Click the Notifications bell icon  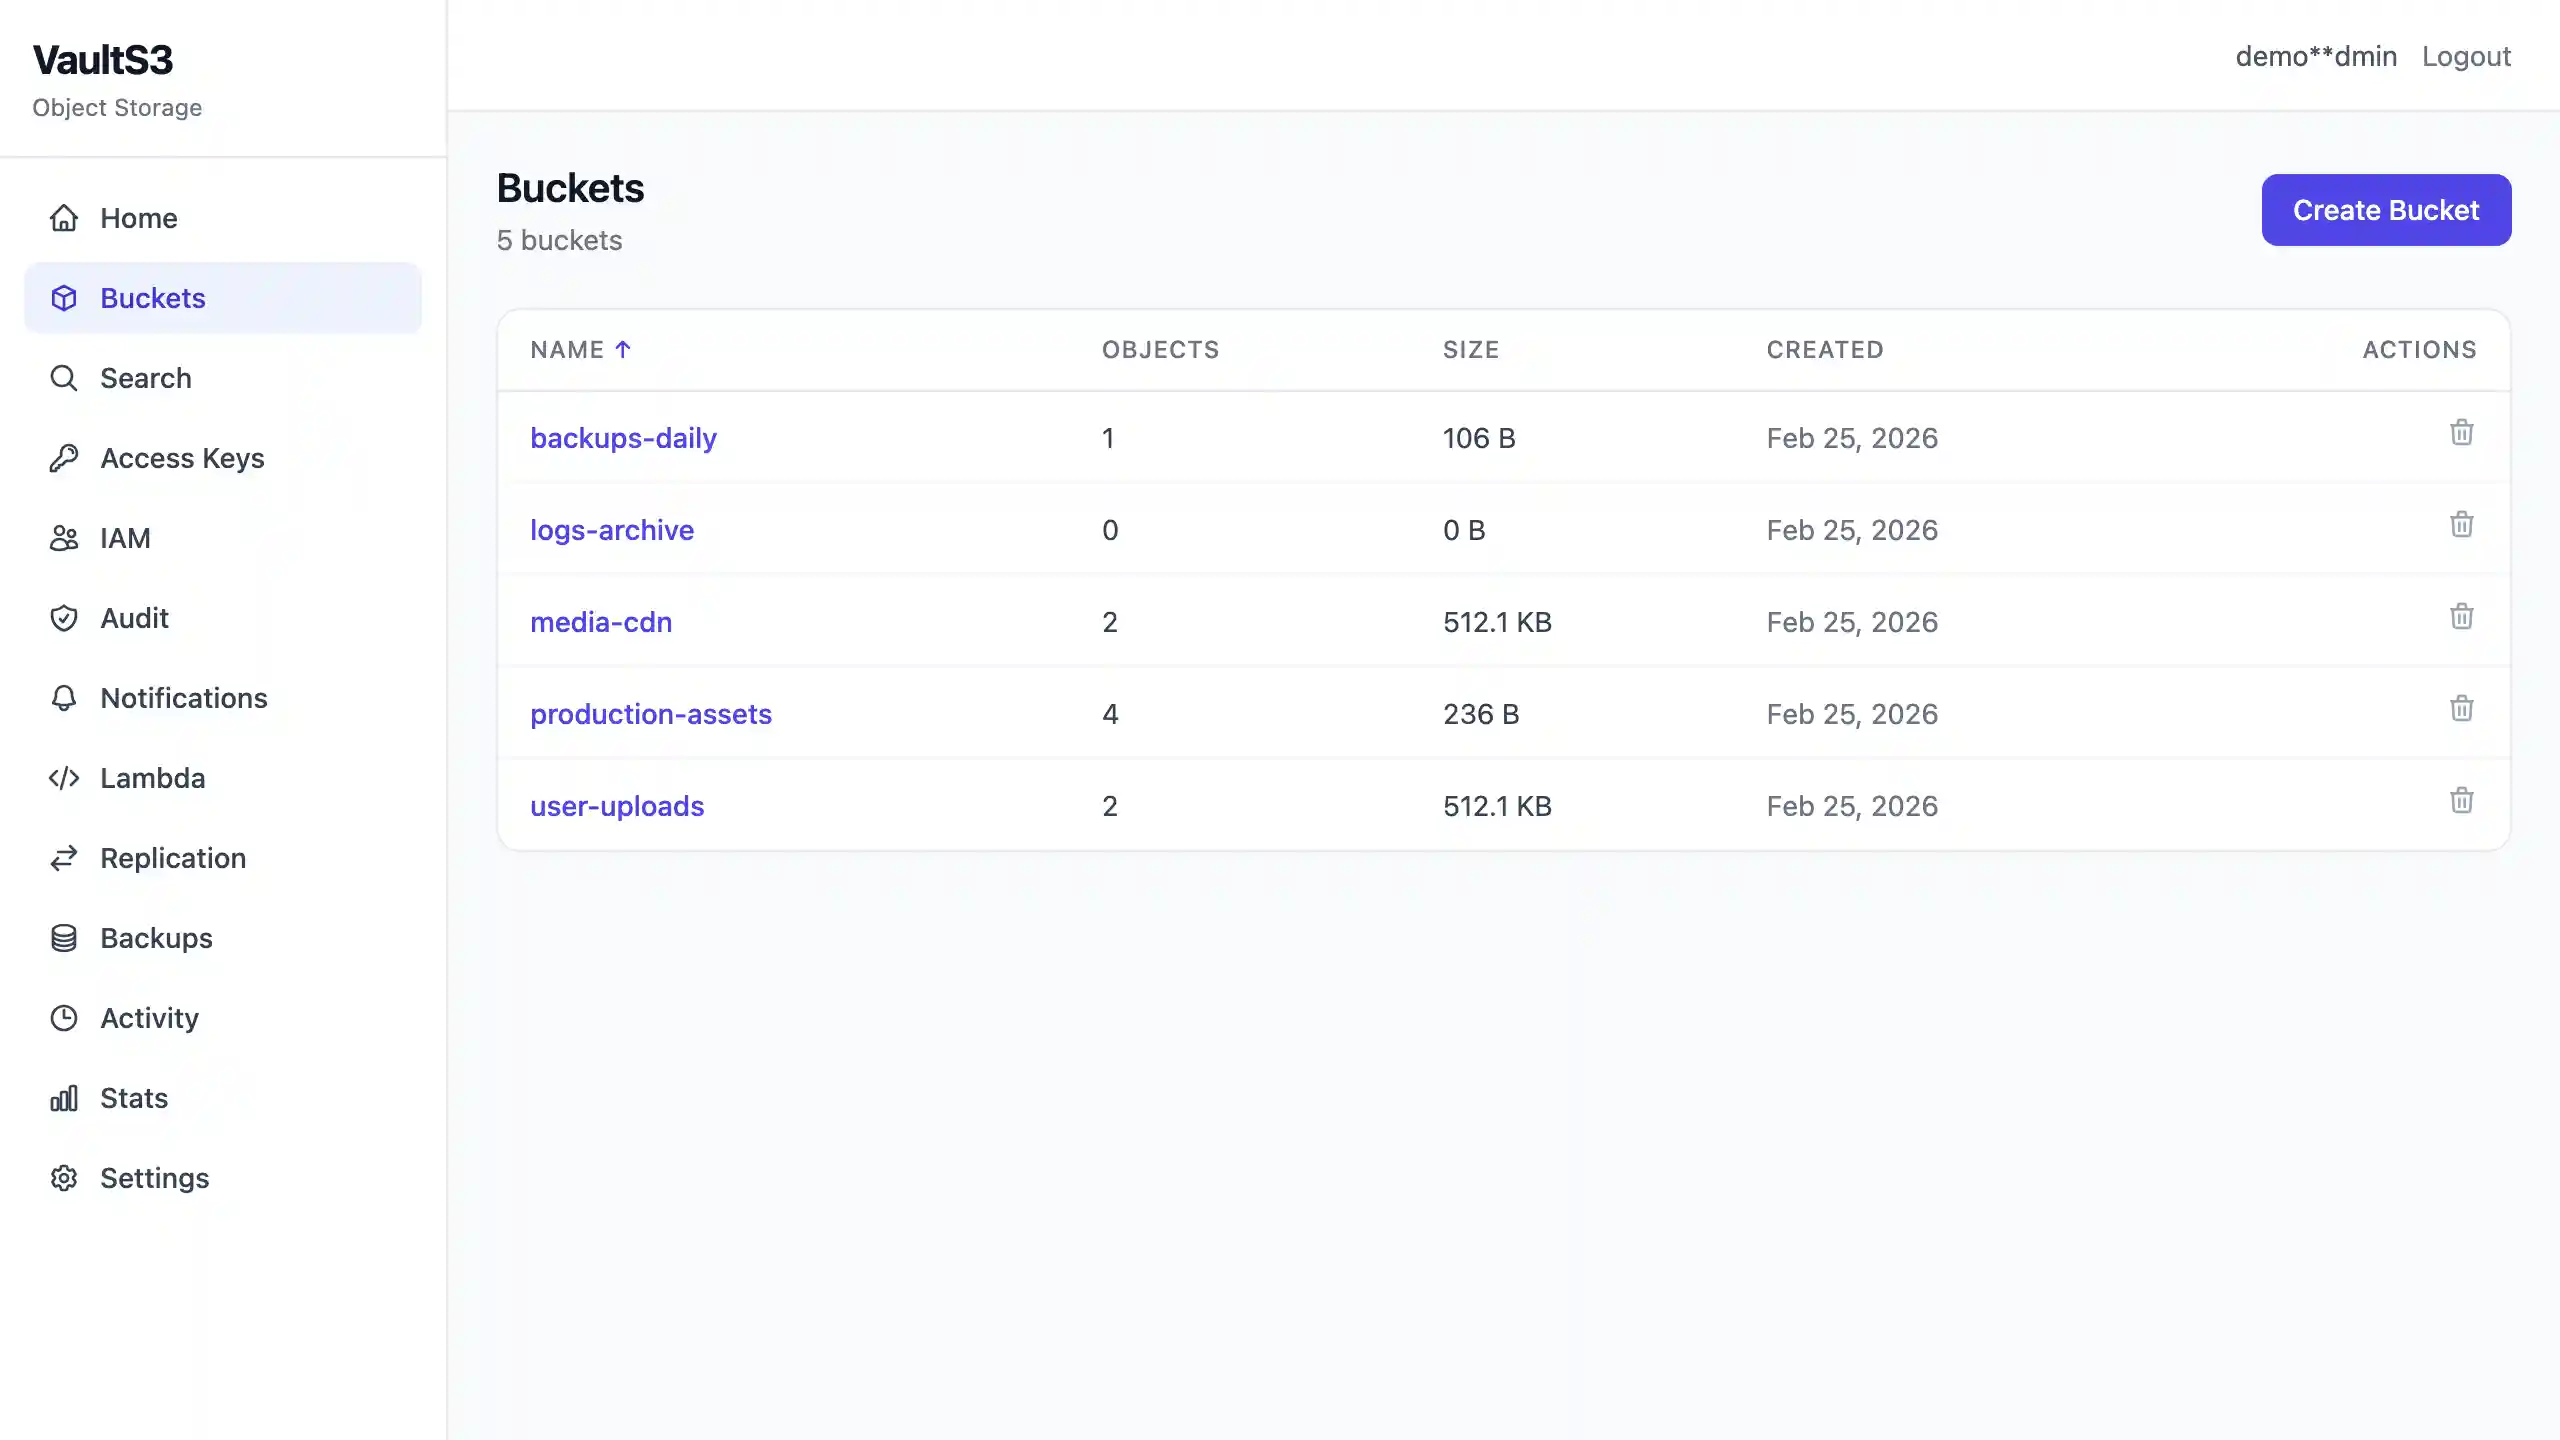(64, 698)
